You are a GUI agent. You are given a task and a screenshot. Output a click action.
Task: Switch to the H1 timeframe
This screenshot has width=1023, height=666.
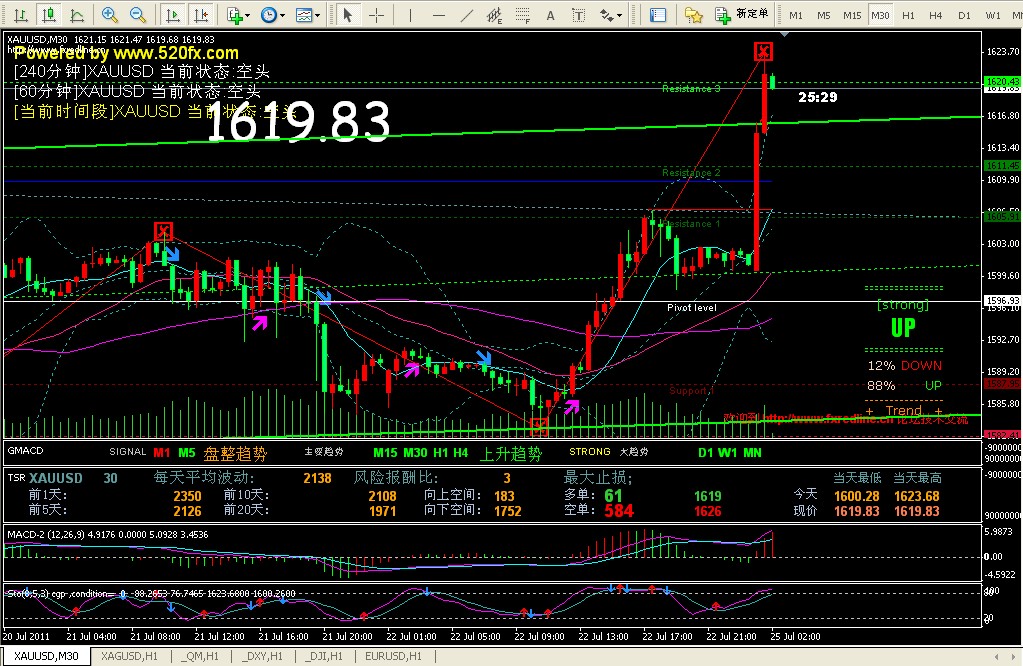[x=908, y=15]
